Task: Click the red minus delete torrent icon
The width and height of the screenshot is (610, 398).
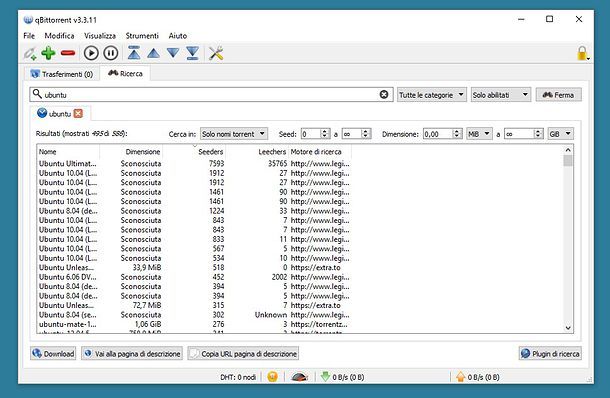Action: tap(68, 53)
